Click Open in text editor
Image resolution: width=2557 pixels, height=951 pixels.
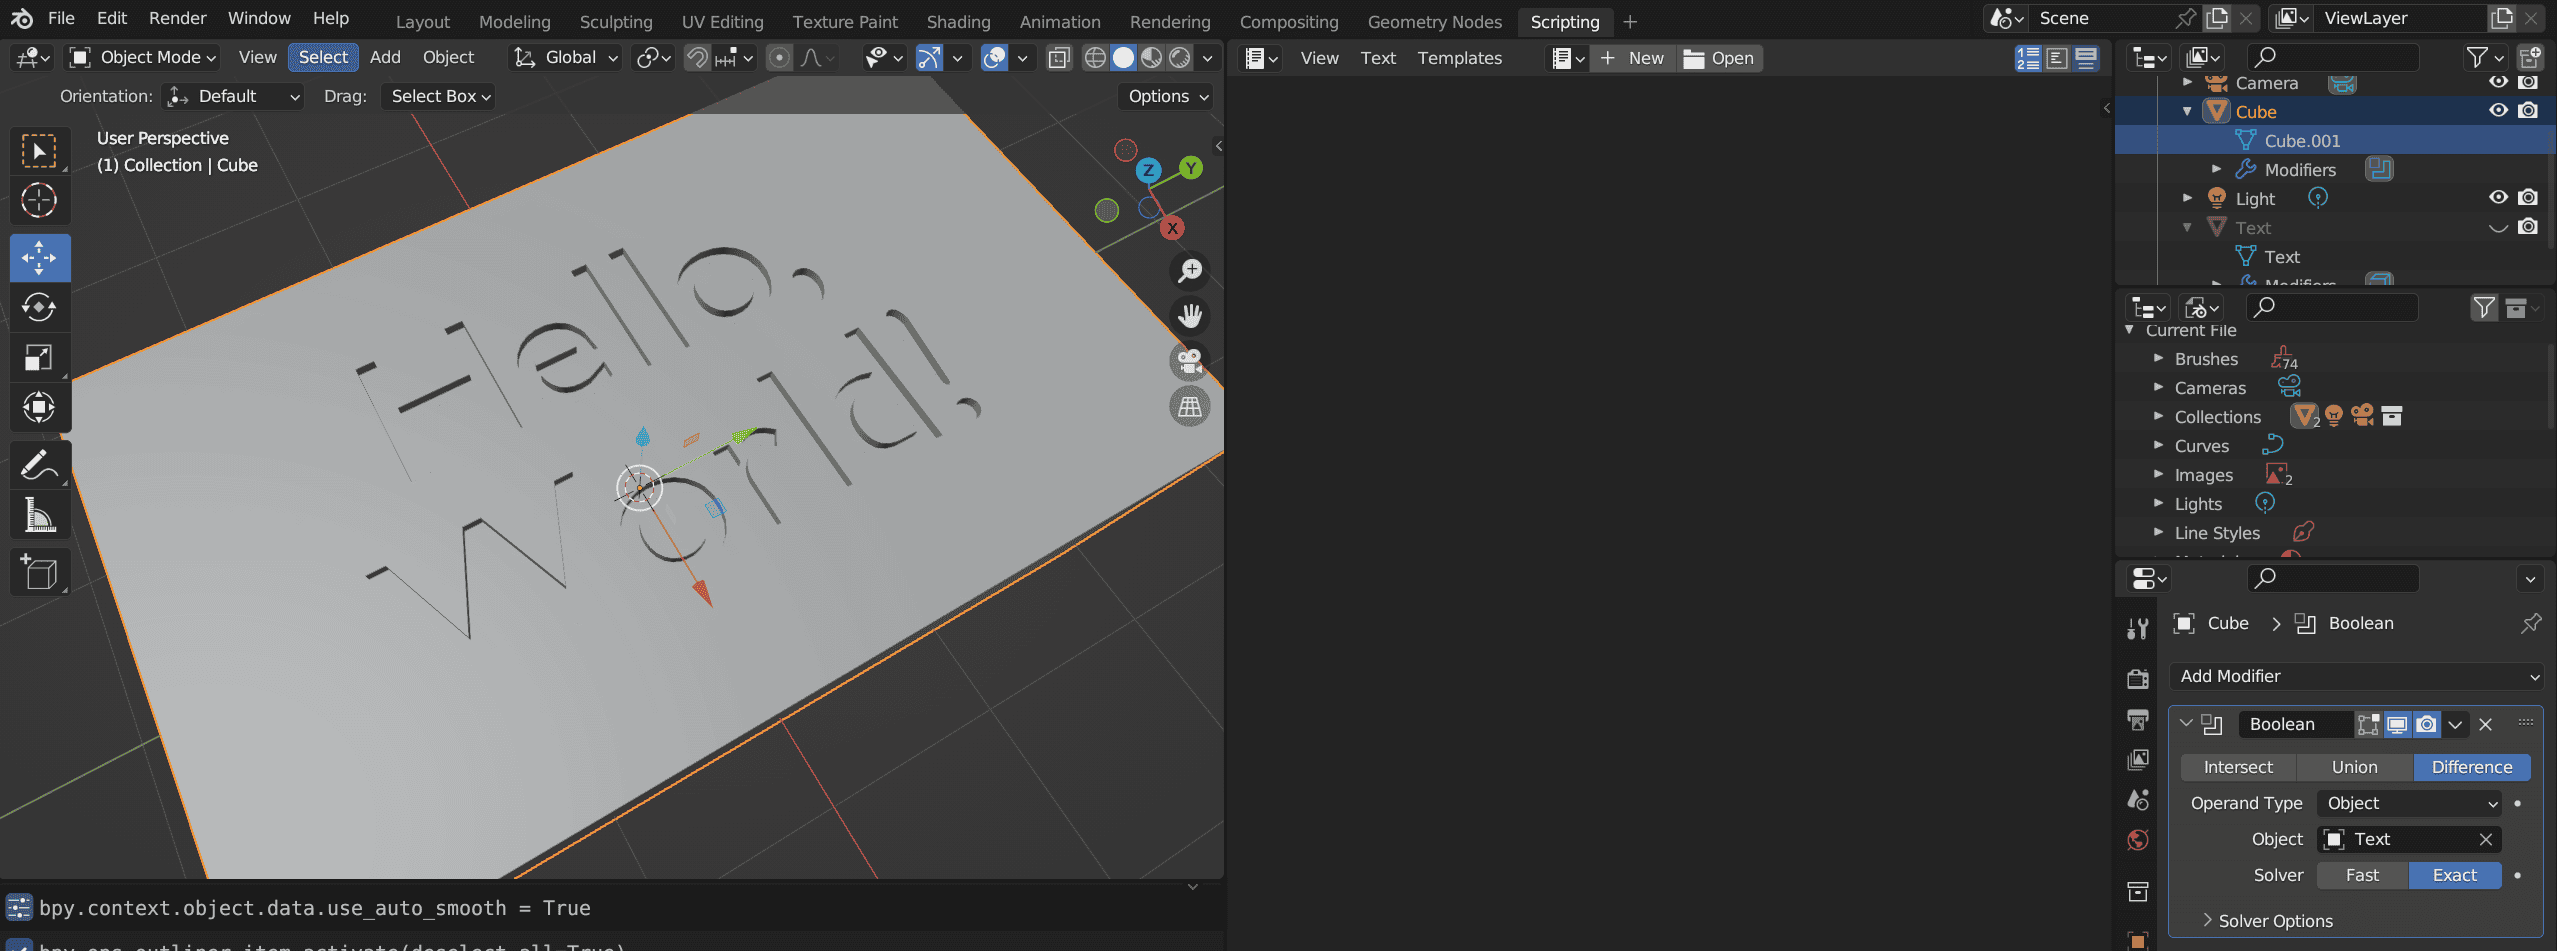point(1719,58)
